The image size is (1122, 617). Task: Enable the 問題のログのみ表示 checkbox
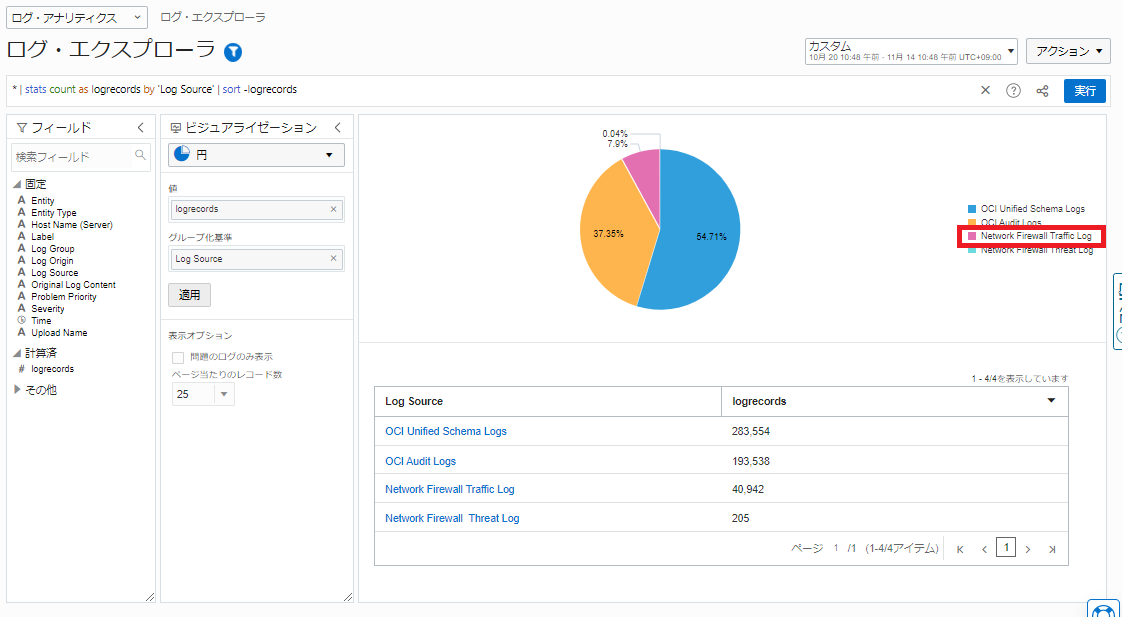pyautogui.click(x=178, y=357)
